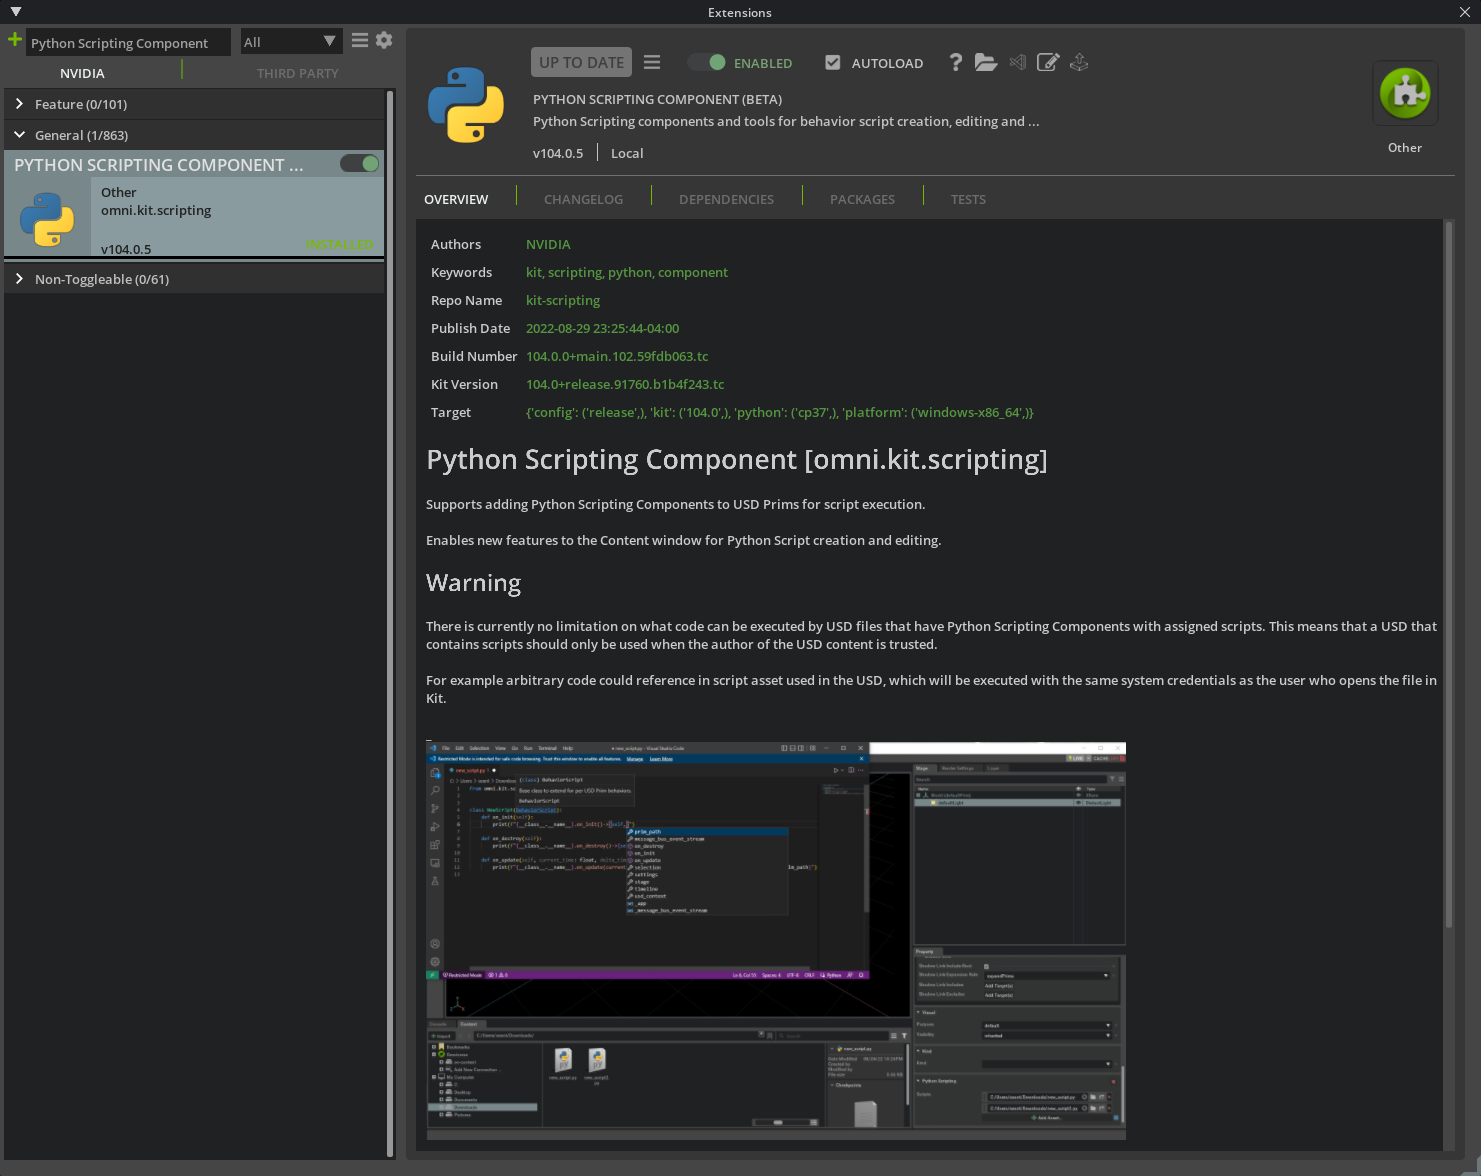Click the green plus add extension icon
1481x1176 pixels.
(x=14, y=40)
